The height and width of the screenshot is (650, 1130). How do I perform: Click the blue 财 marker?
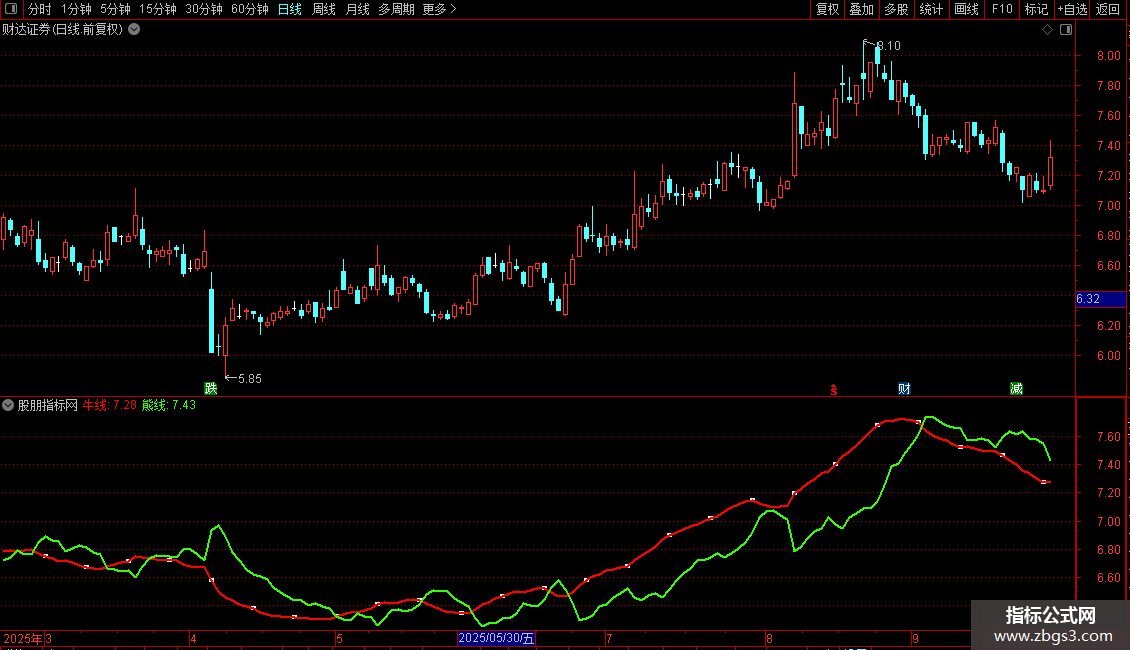[x=904, y=388]
